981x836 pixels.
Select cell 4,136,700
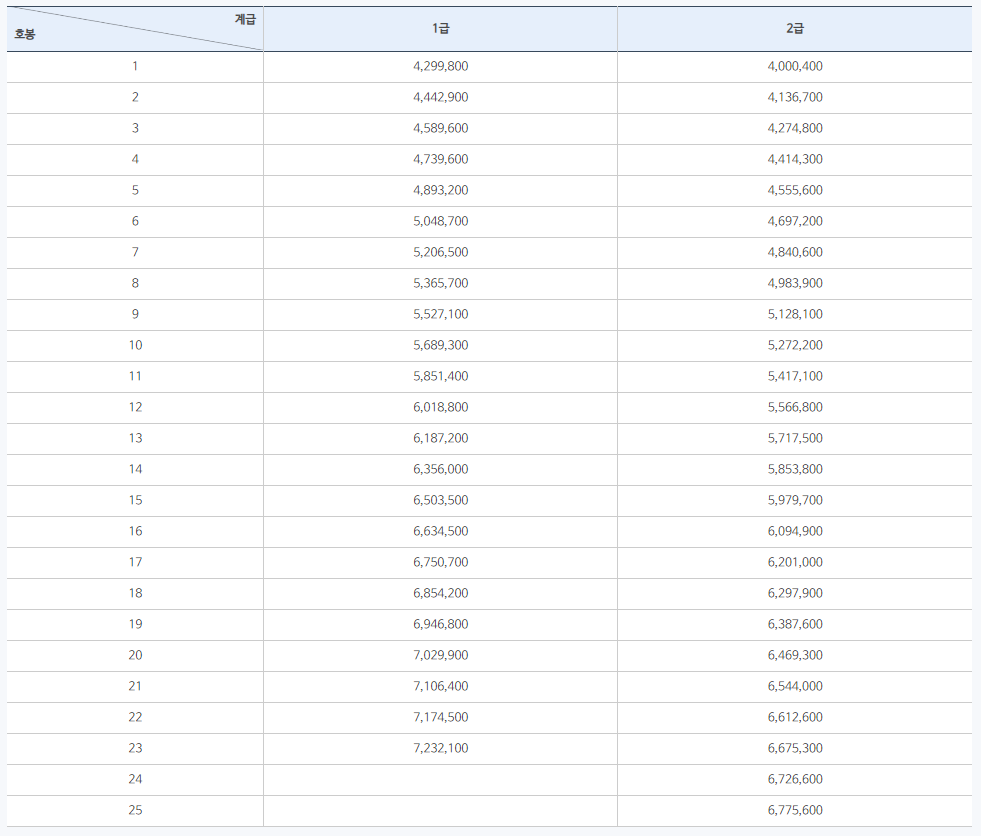point(795,98)
